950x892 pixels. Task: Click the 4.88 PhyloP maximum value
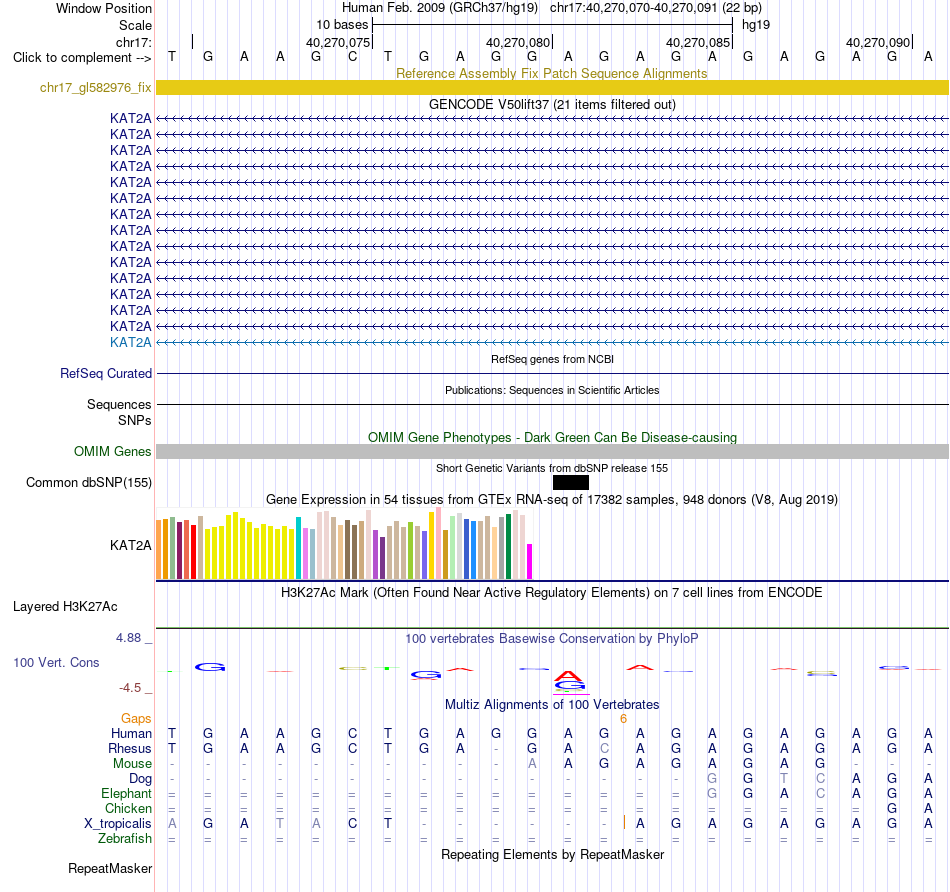128,637
